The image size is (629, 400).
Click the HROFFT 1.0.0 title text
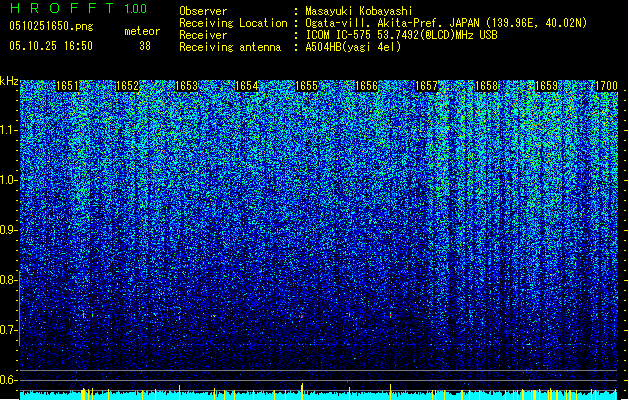[x=78, y=8]
